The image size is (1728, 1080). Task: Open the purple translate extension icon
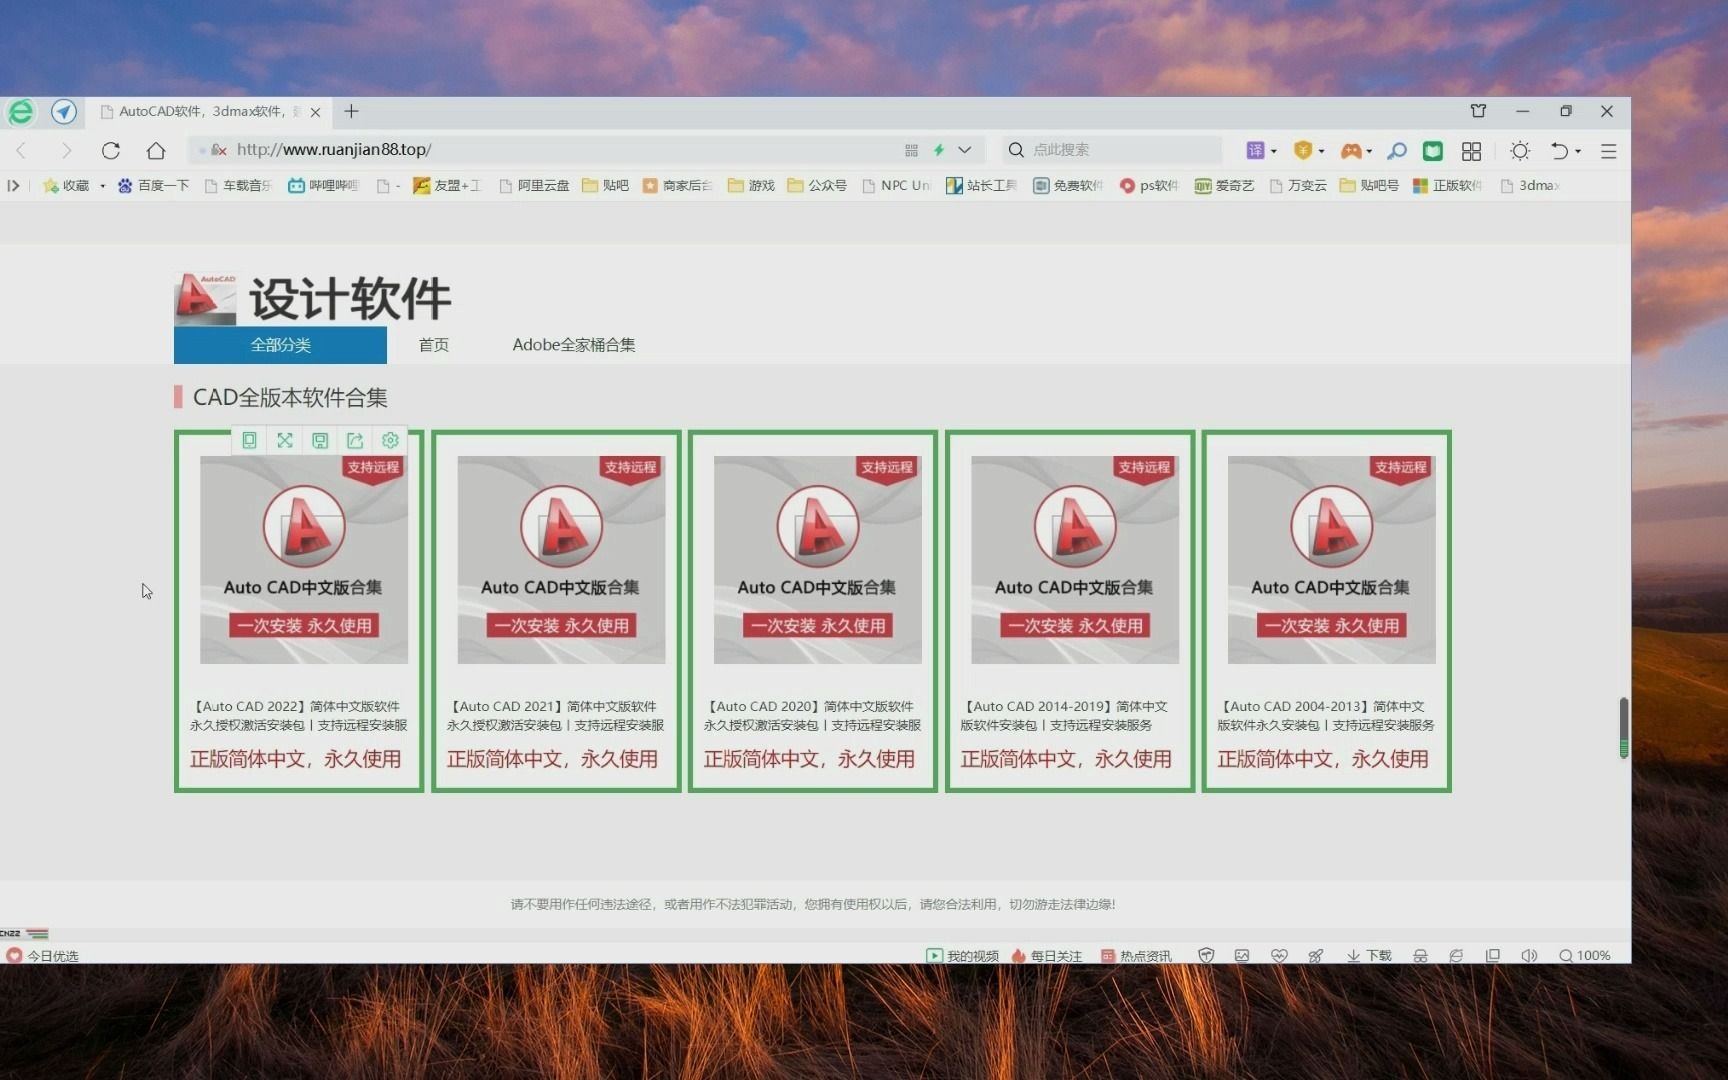coord(1255,150)
